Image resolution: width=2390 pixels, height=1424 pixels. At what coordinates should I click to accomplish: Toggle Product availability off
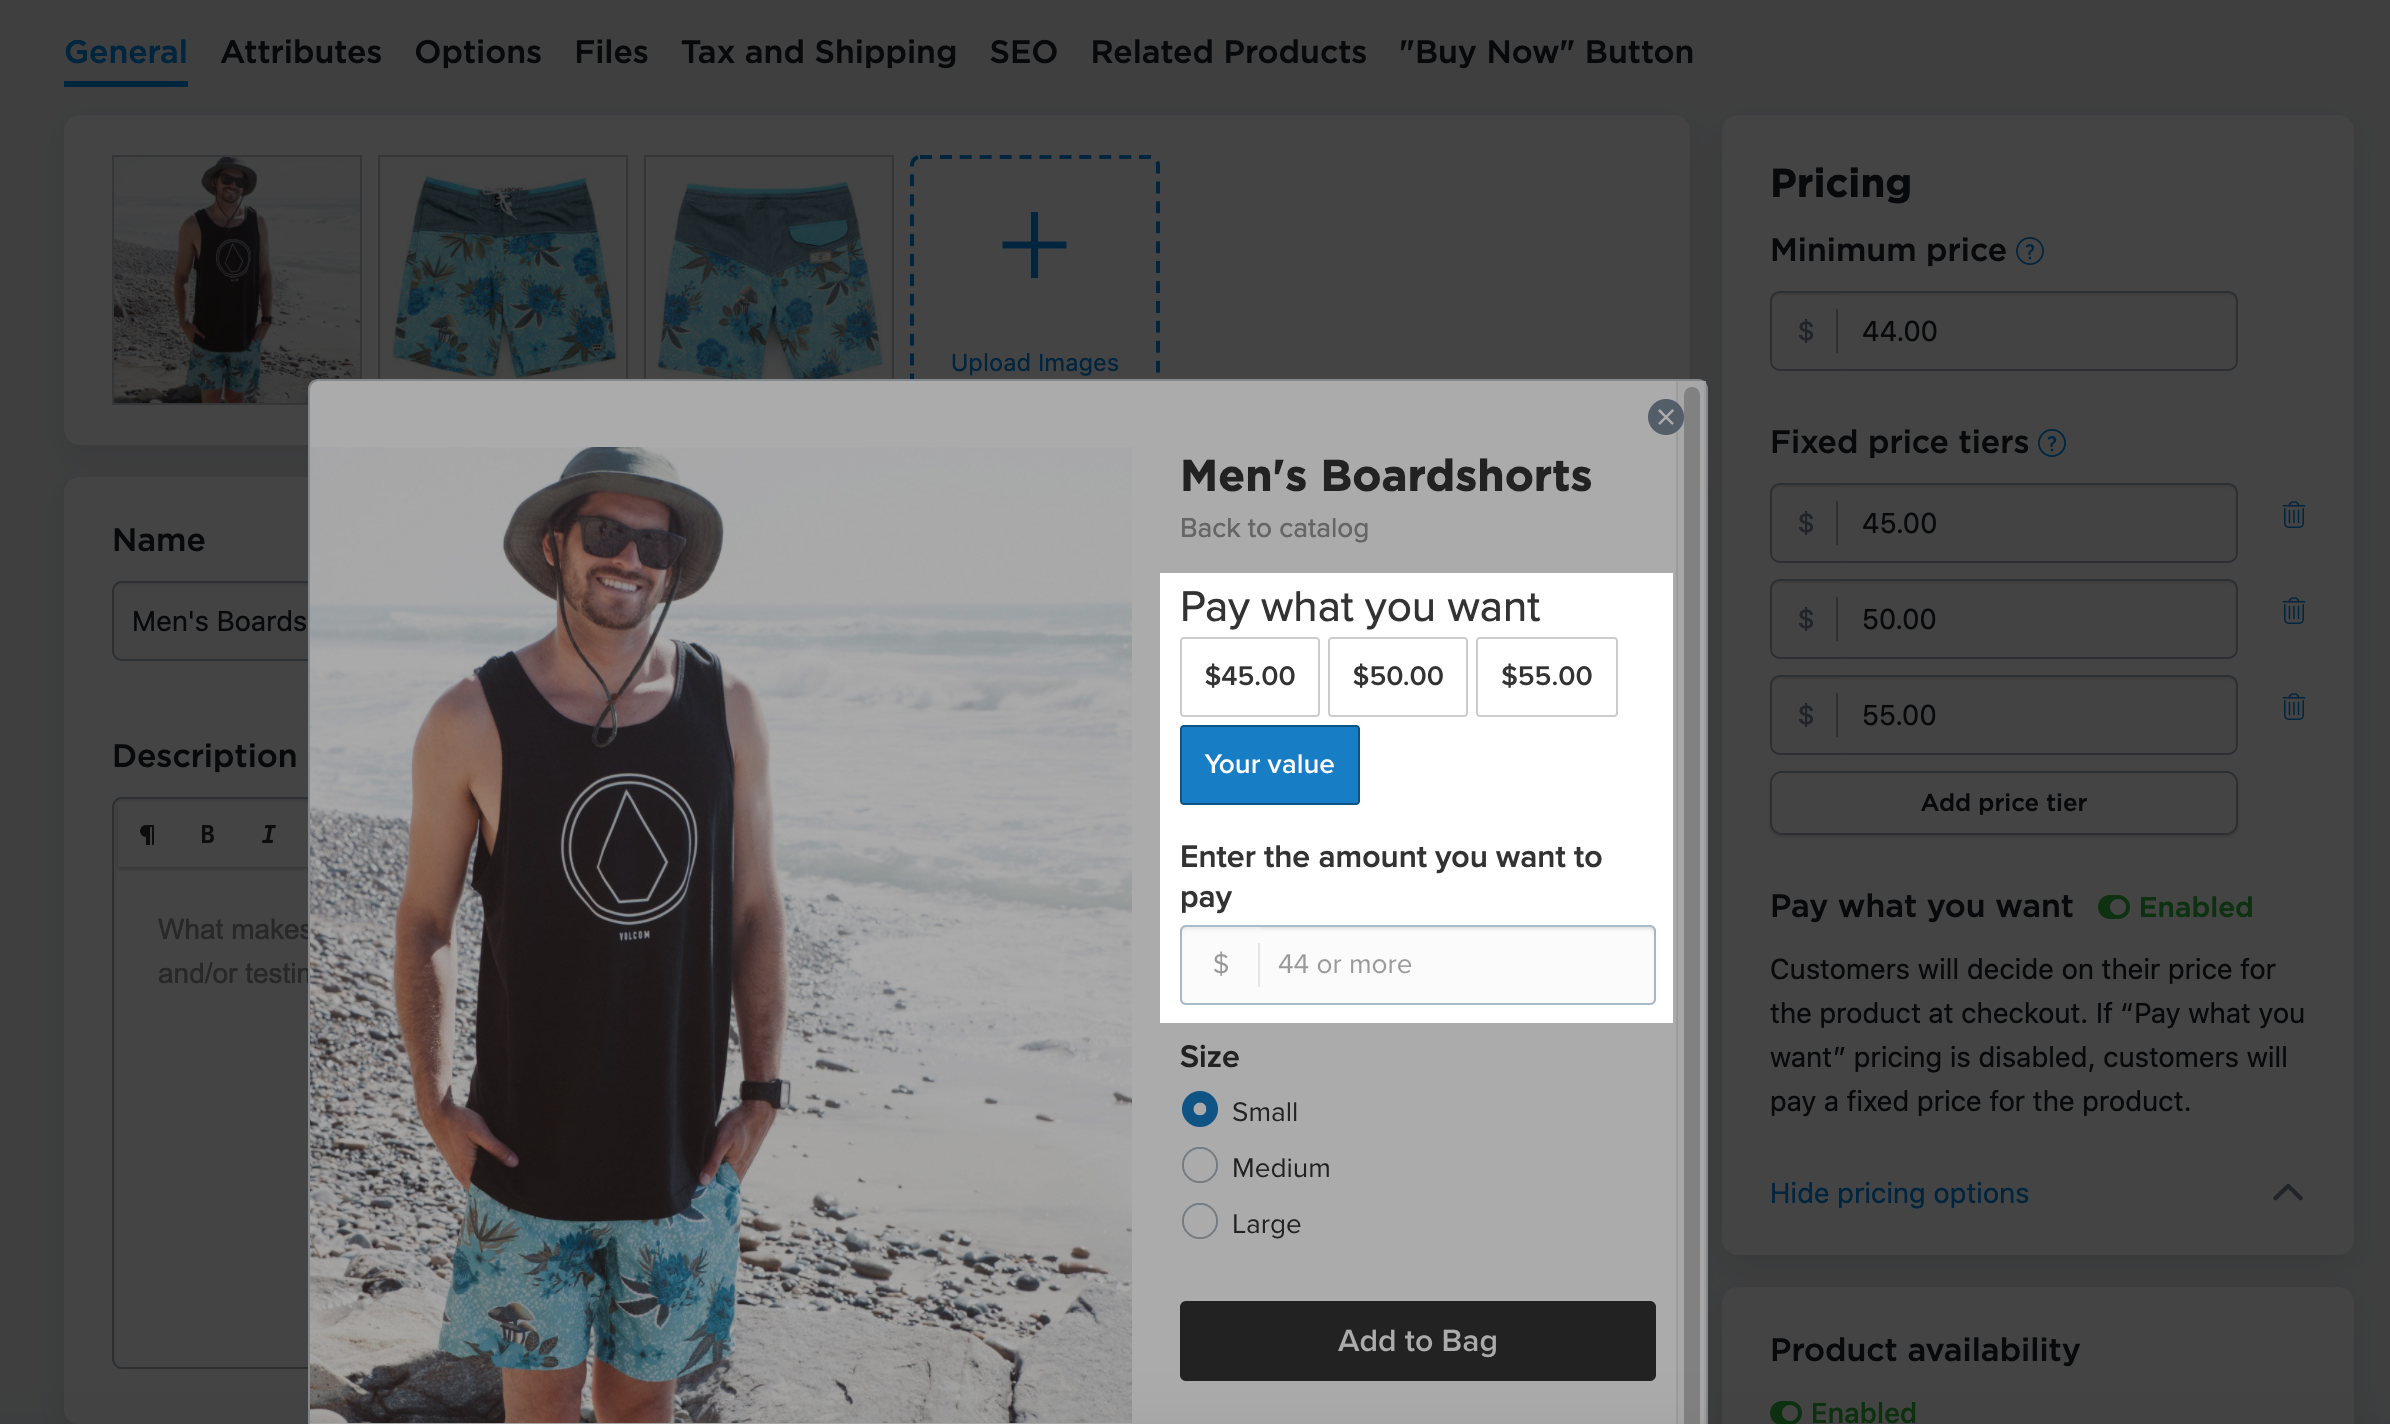coord(1789,1412)
